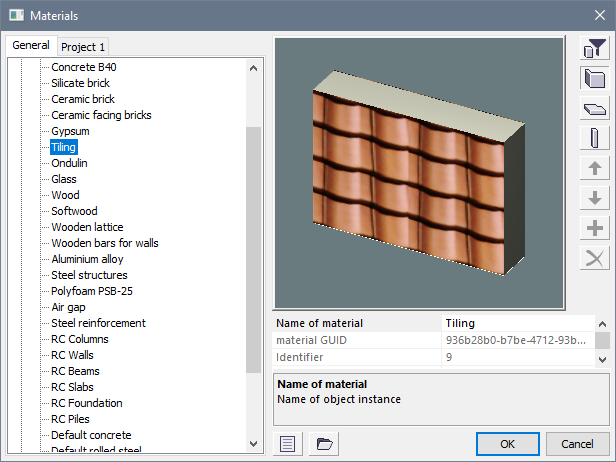The width and height of the screenshot is (616, 462).
Task: Click the move down arrow icon
Action: tap(595, 198)
